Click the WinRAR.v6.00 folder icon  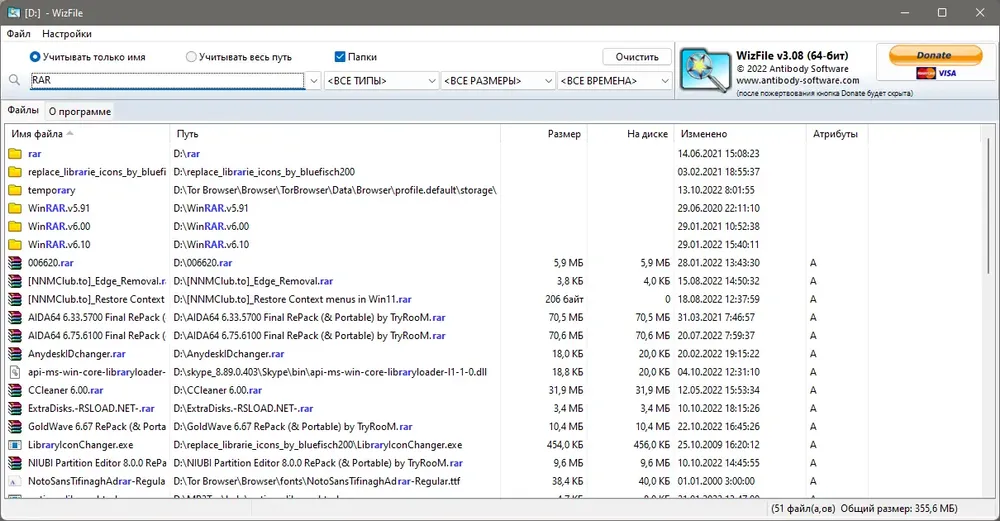coord(15,226)
